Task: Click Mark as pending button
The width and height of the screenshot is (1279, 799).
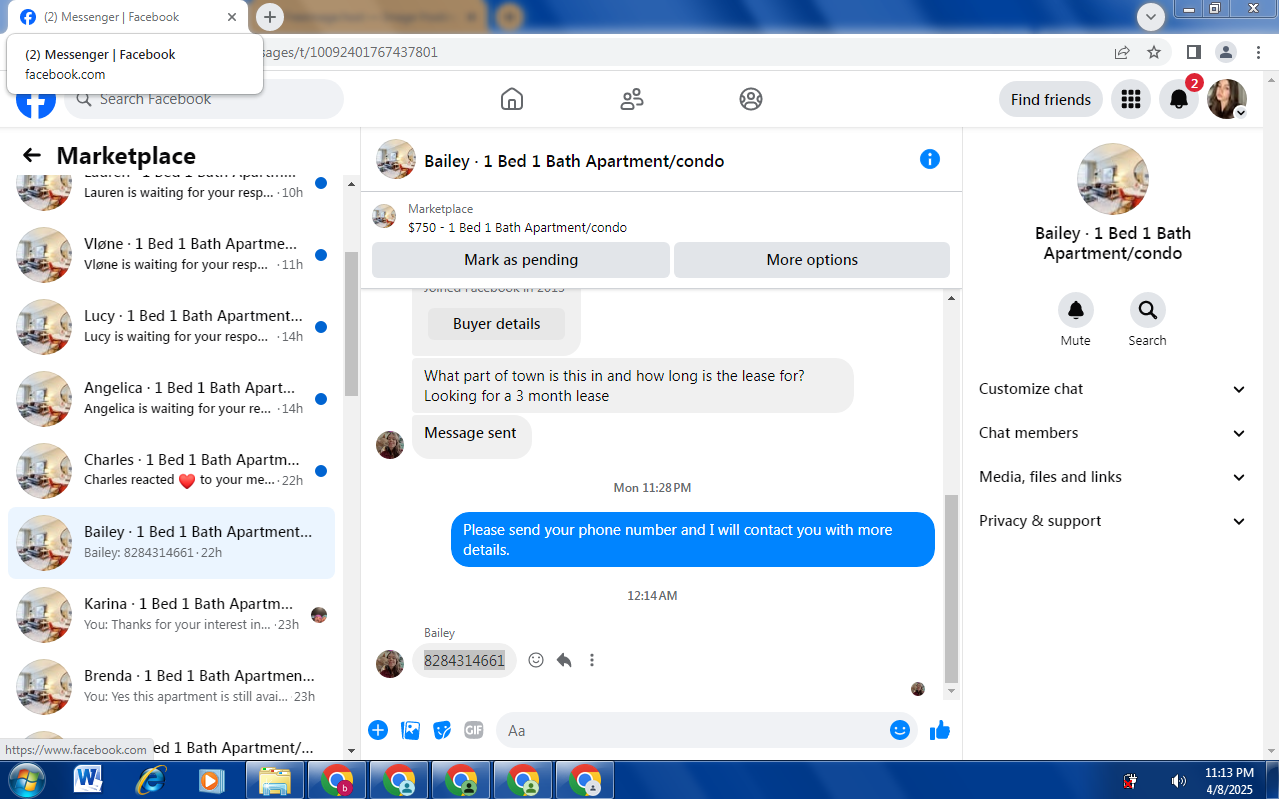Action: coord(521,260)
